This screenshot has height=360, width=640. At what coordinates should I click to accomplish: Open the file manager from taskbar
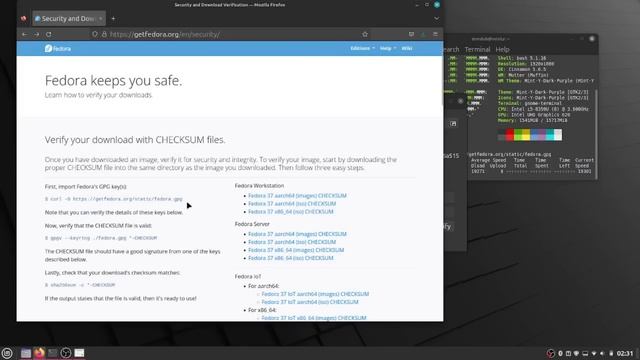tap(26, 353)
